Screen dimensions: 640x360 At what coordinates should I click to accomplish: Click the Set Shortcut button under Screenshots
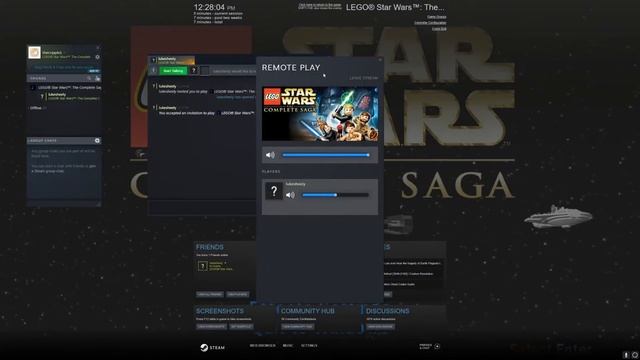coord(241,327)
